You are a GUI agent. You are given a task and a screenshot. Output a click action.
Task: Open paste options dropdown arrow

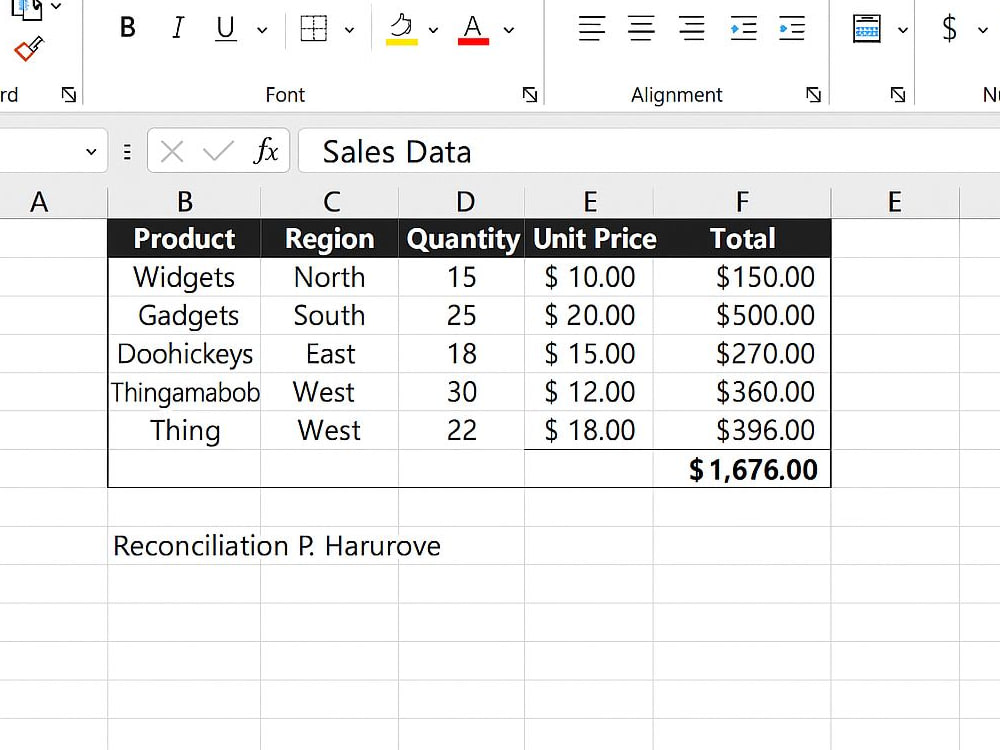56,6
